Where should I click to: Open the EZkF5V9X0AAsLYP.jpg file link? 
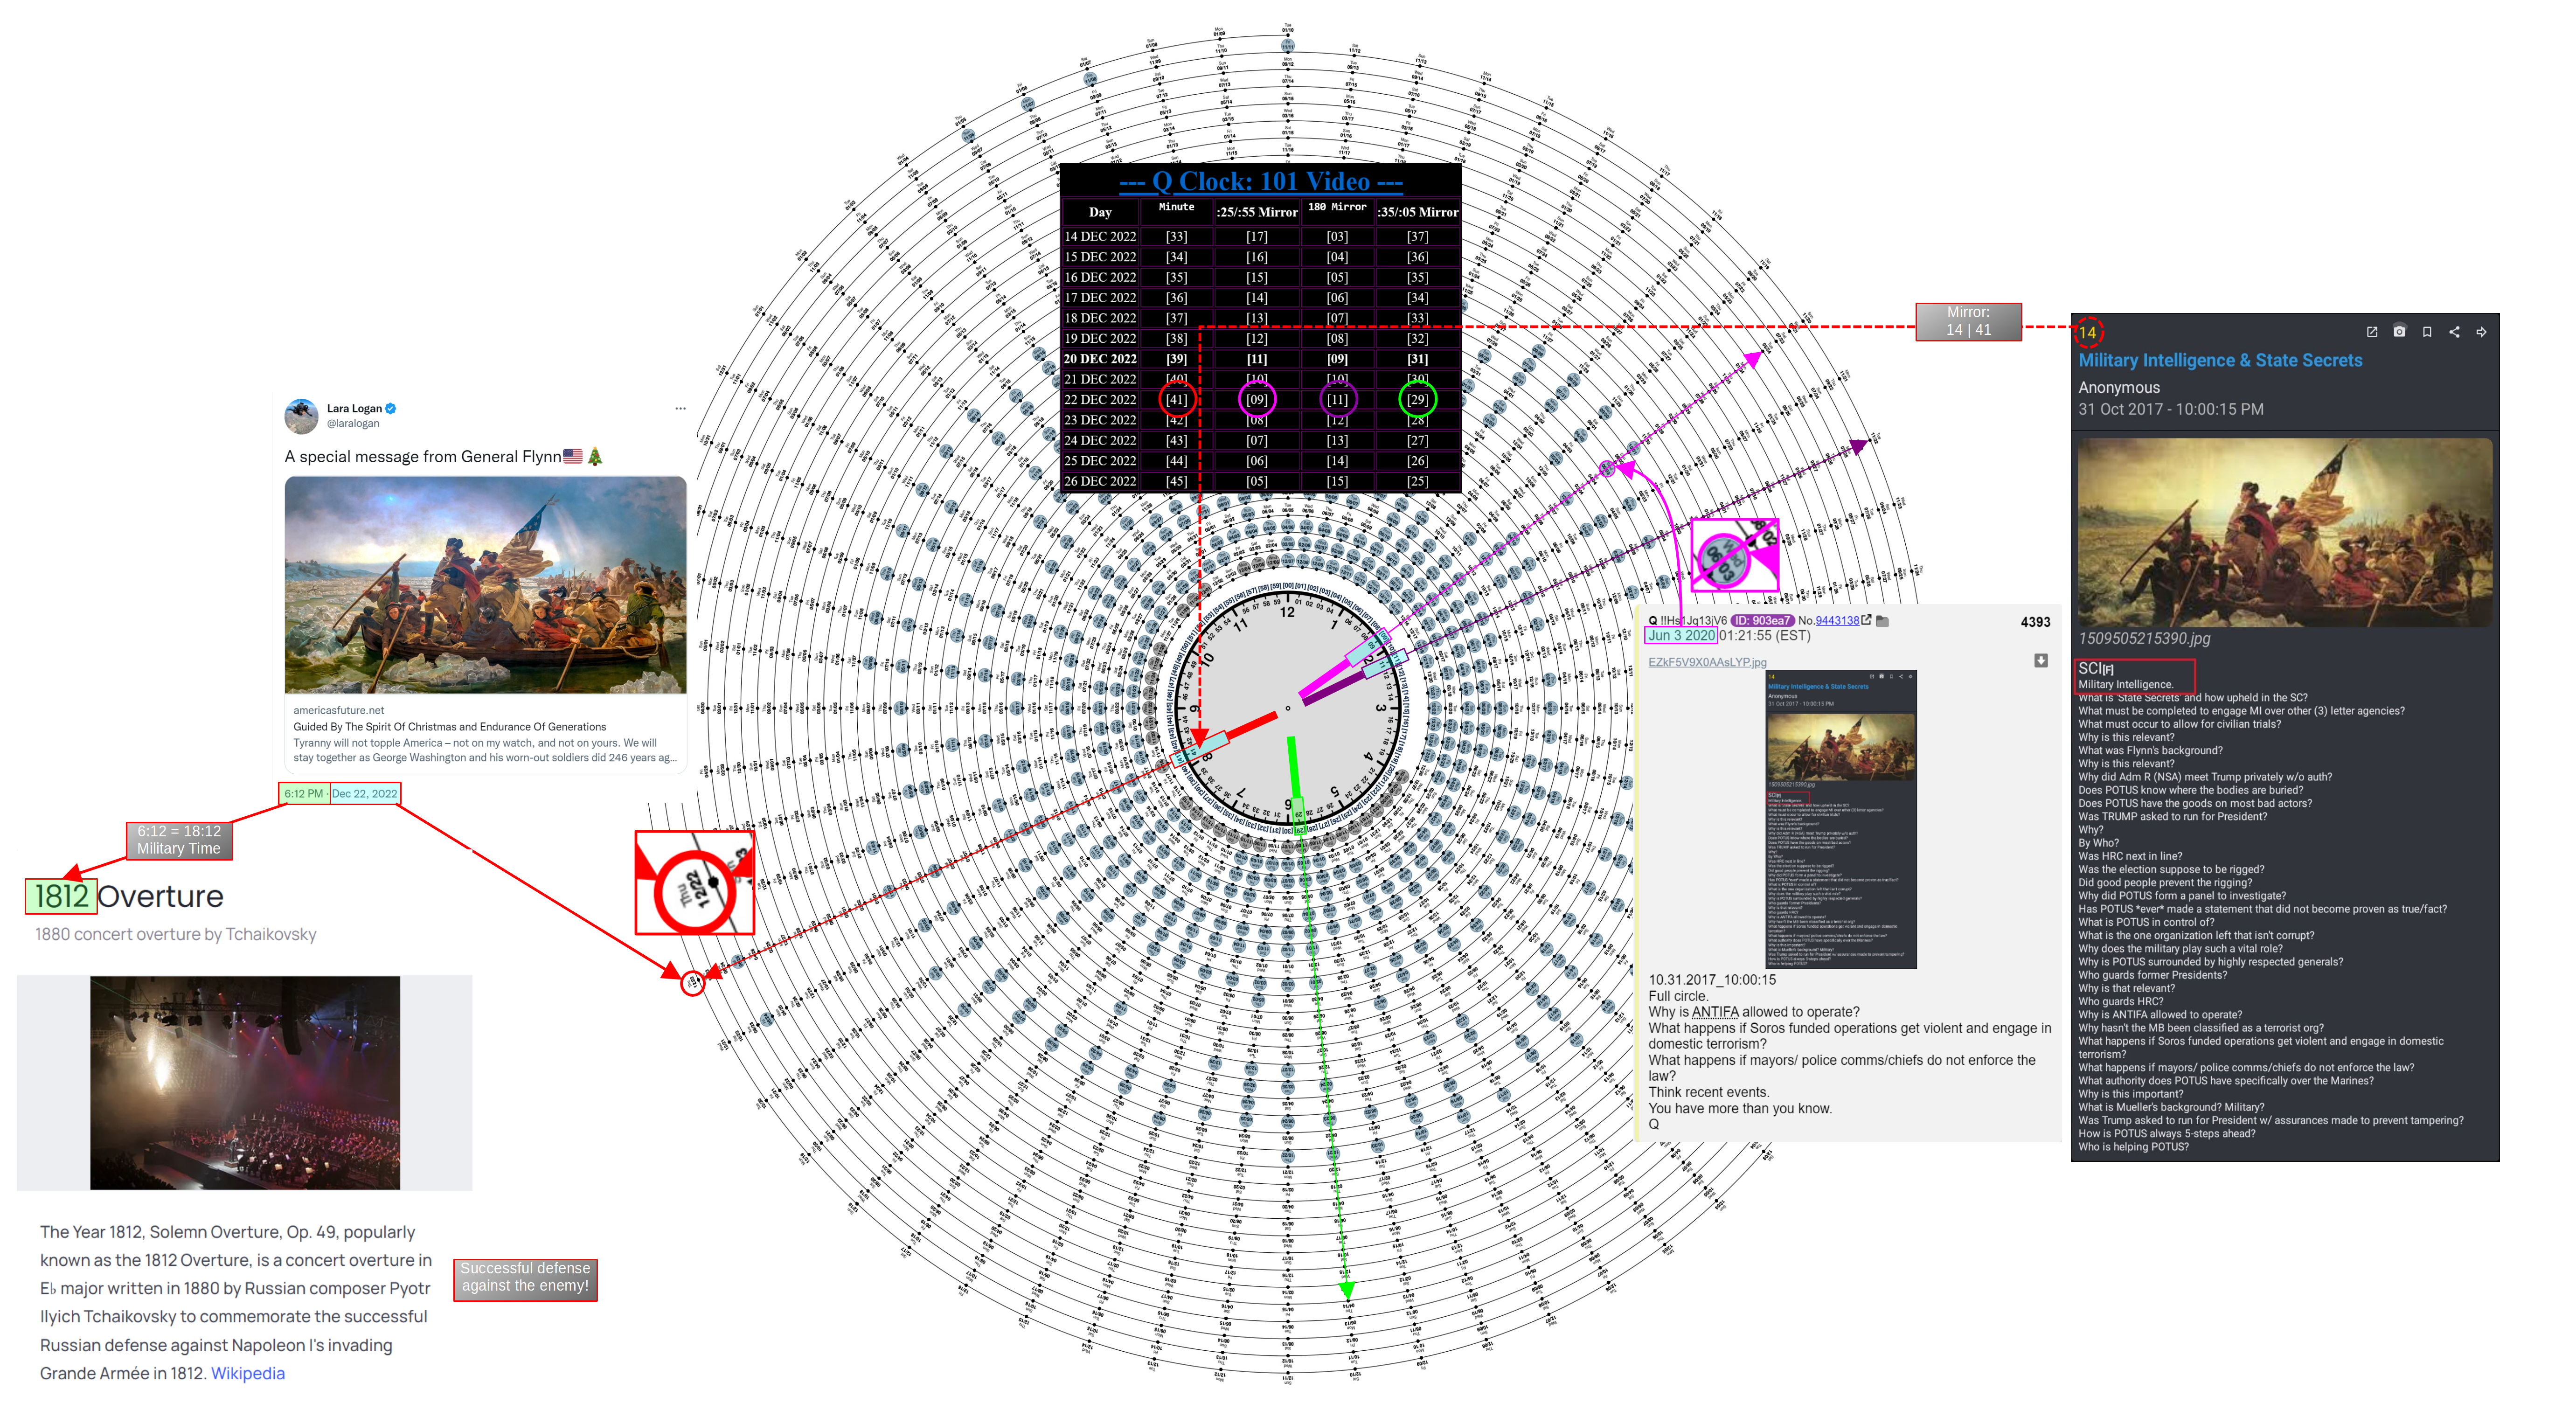(1707, 662)
